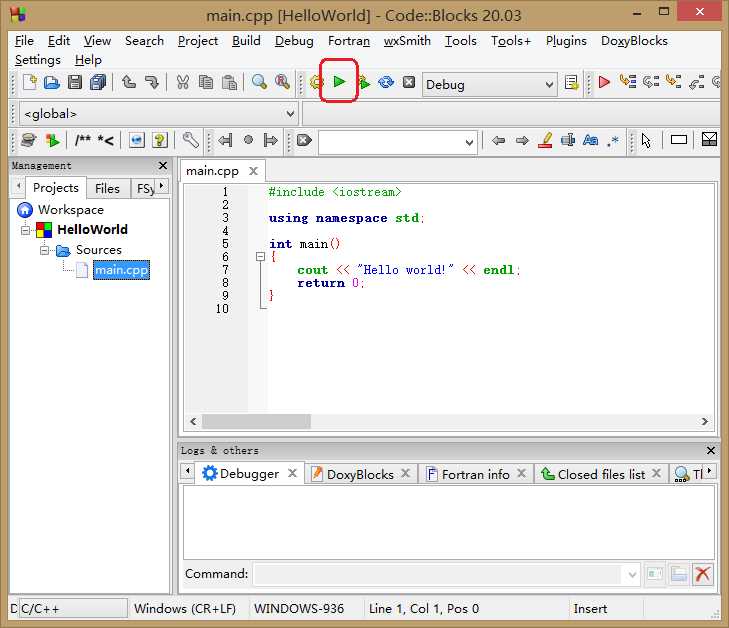The width and height of the screenshot is (729, 628).
Task: Open the incremental search text dropdown
Action: point(470,142)
